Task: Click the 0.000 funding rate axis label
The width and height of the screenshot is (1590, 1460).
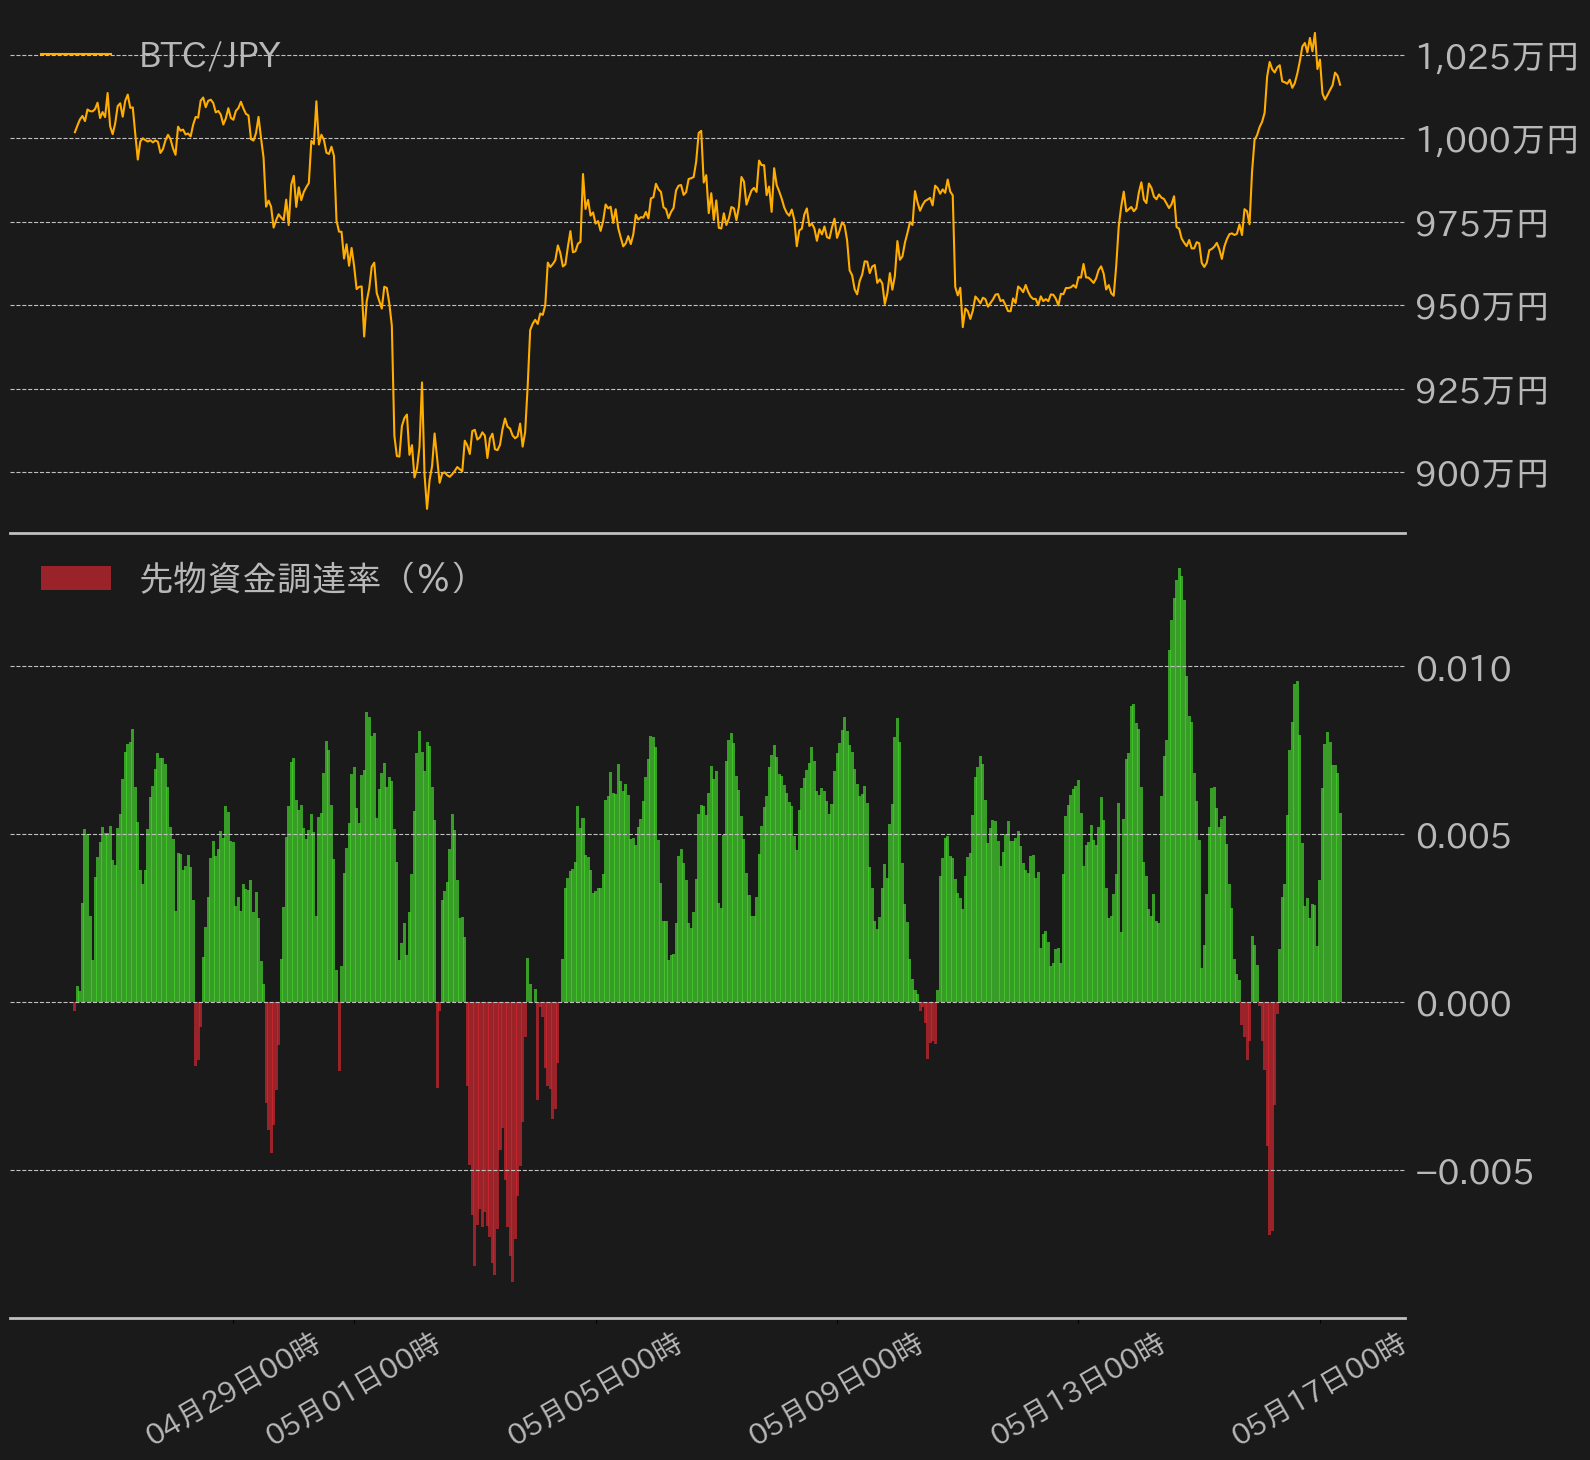Action: click(1464, 1004)
